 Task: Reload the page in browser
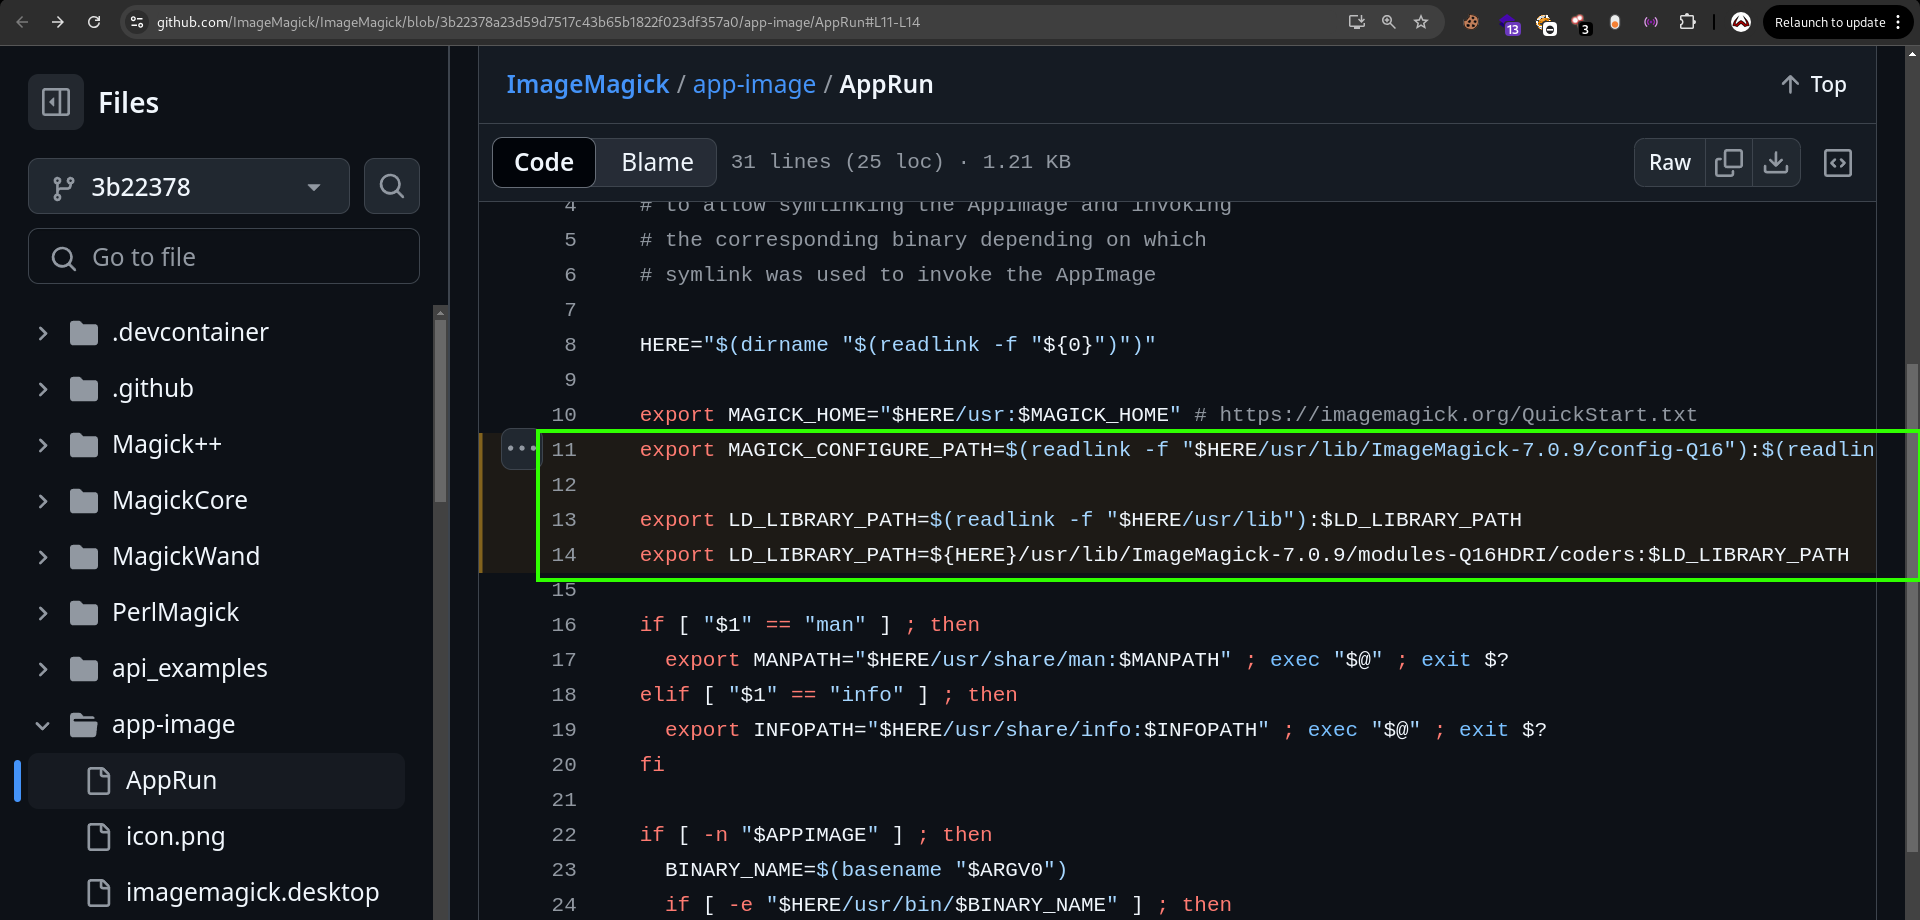94,22
